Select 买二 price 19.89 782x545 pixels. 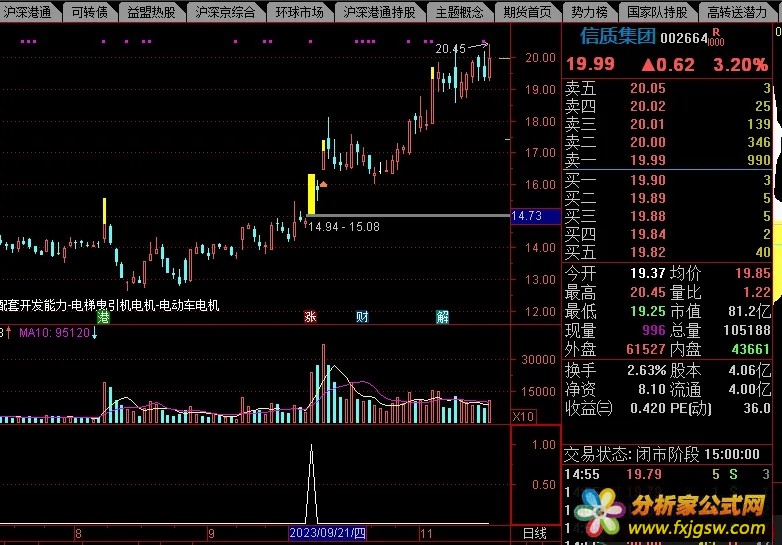[647, 198]
